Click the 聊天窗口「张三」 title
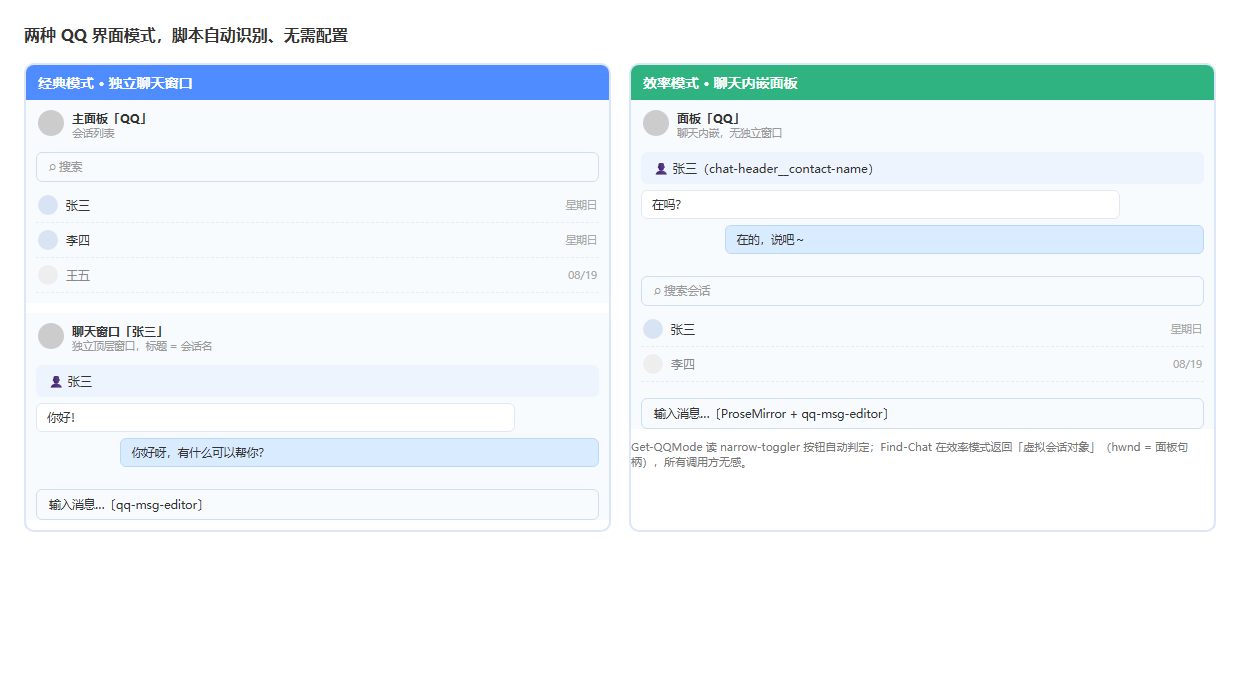 coord(118,331)
